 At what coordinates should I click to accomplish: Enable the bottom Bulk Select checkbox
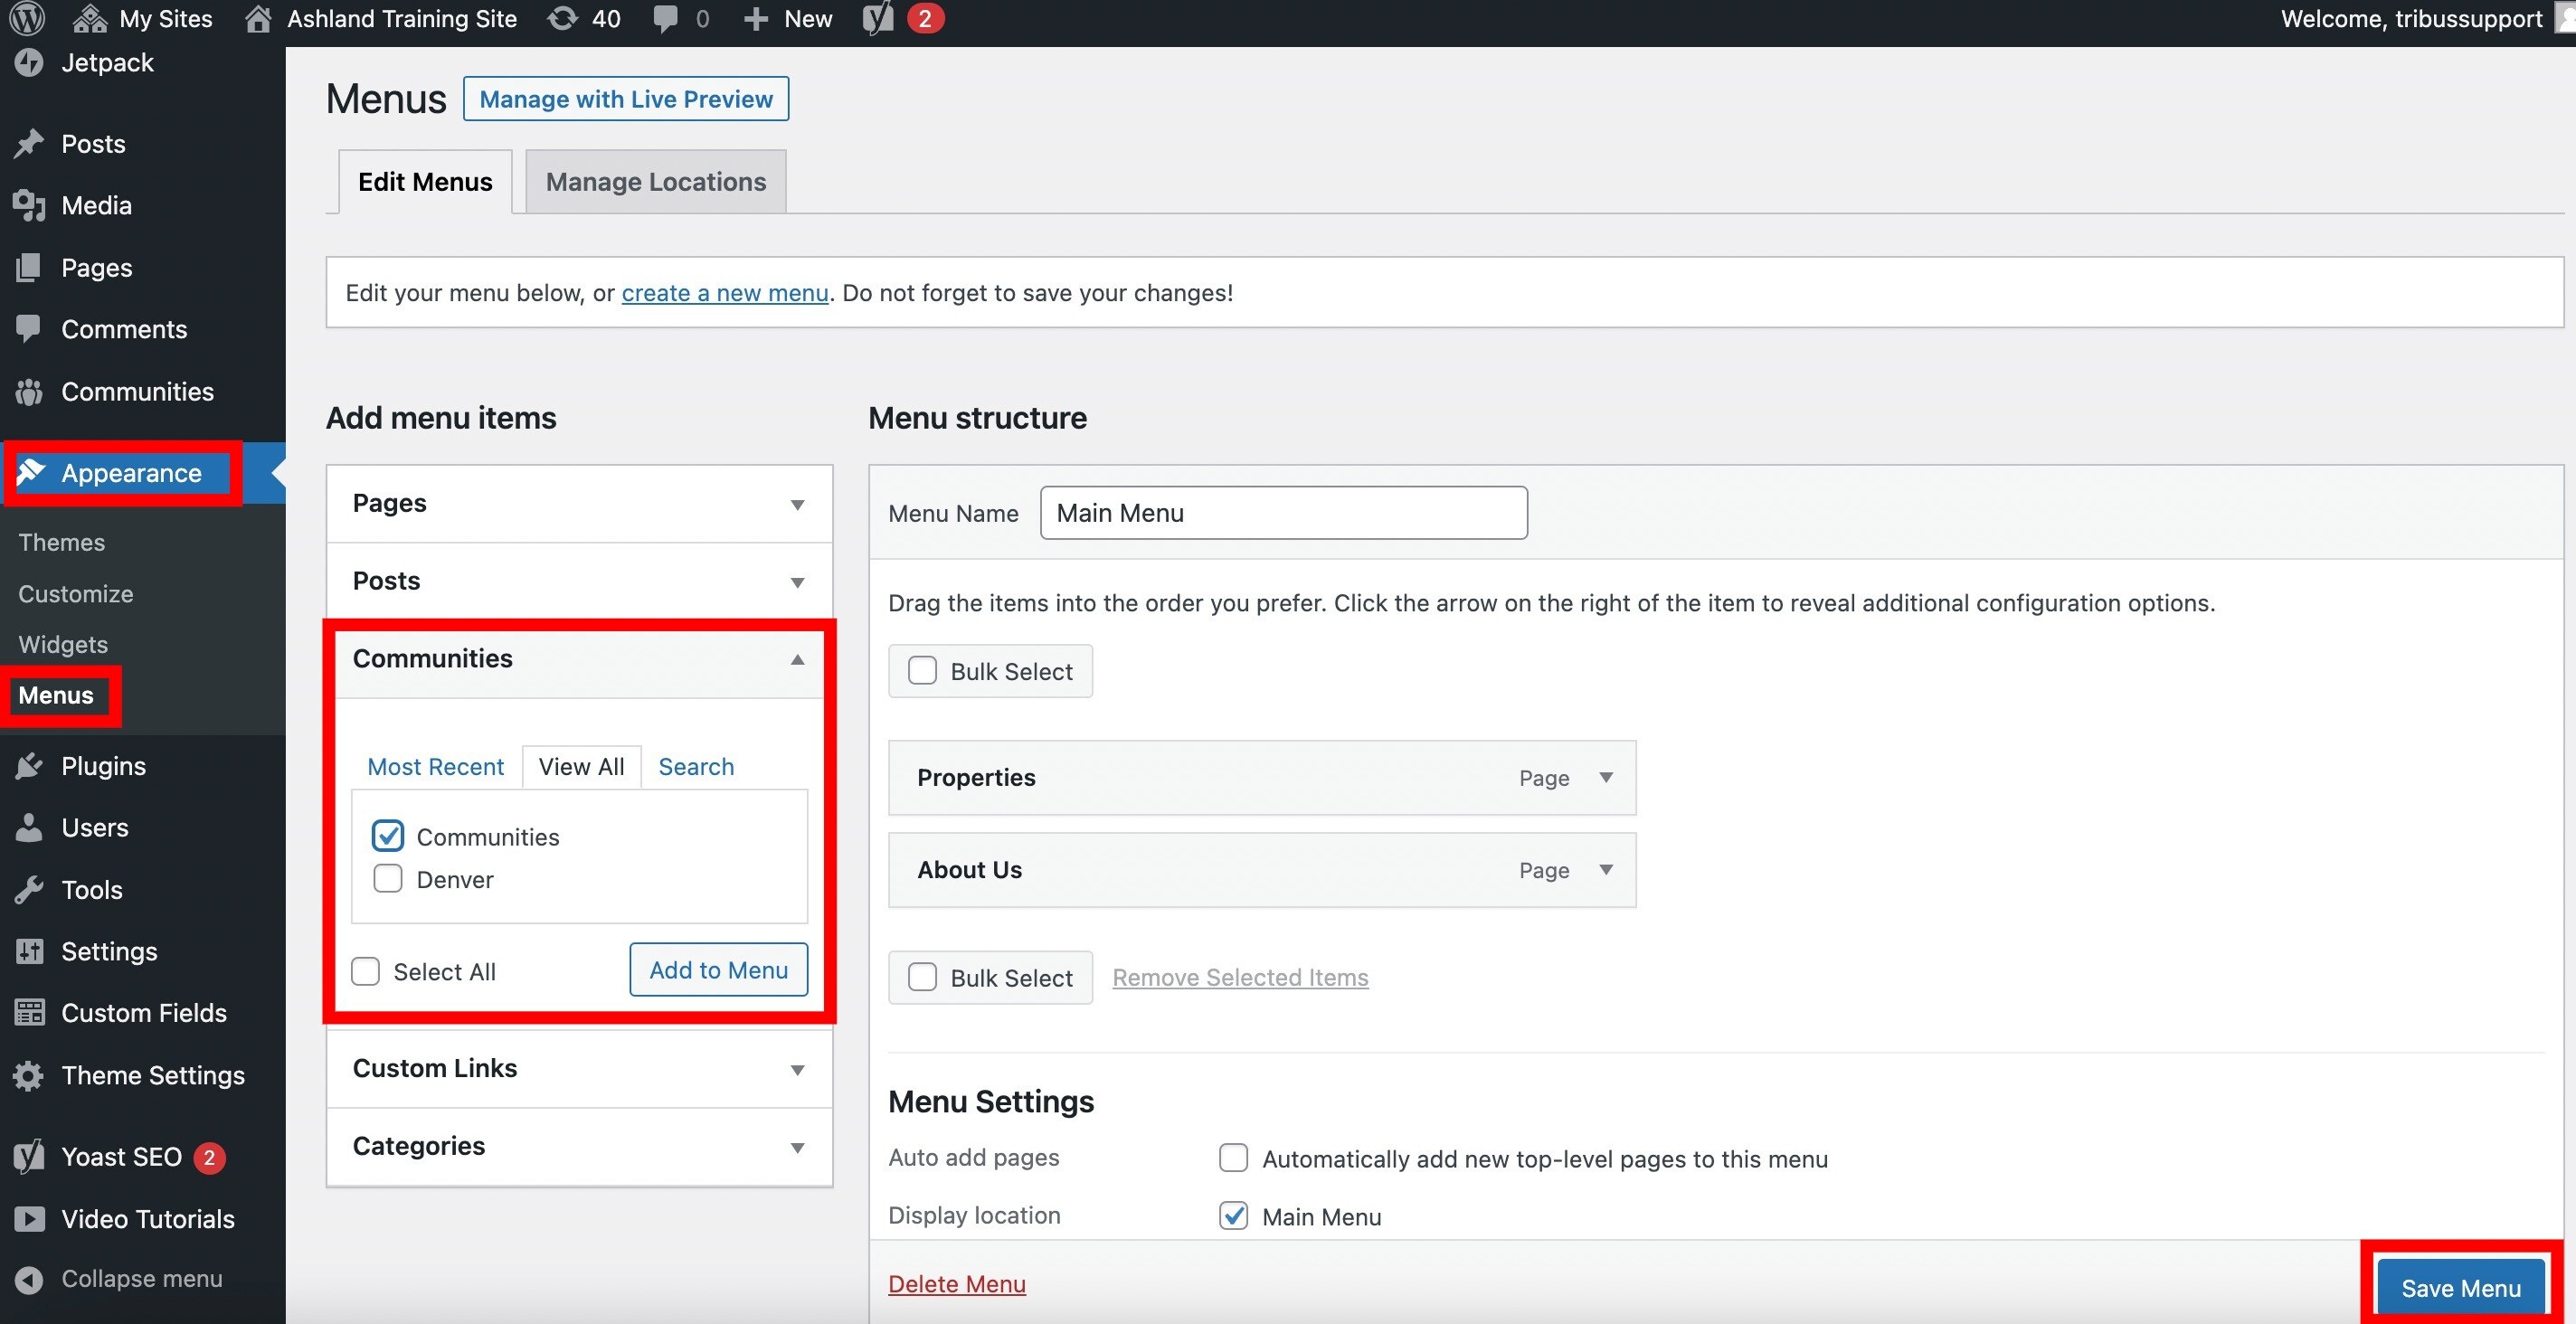[x=922, y=976]
